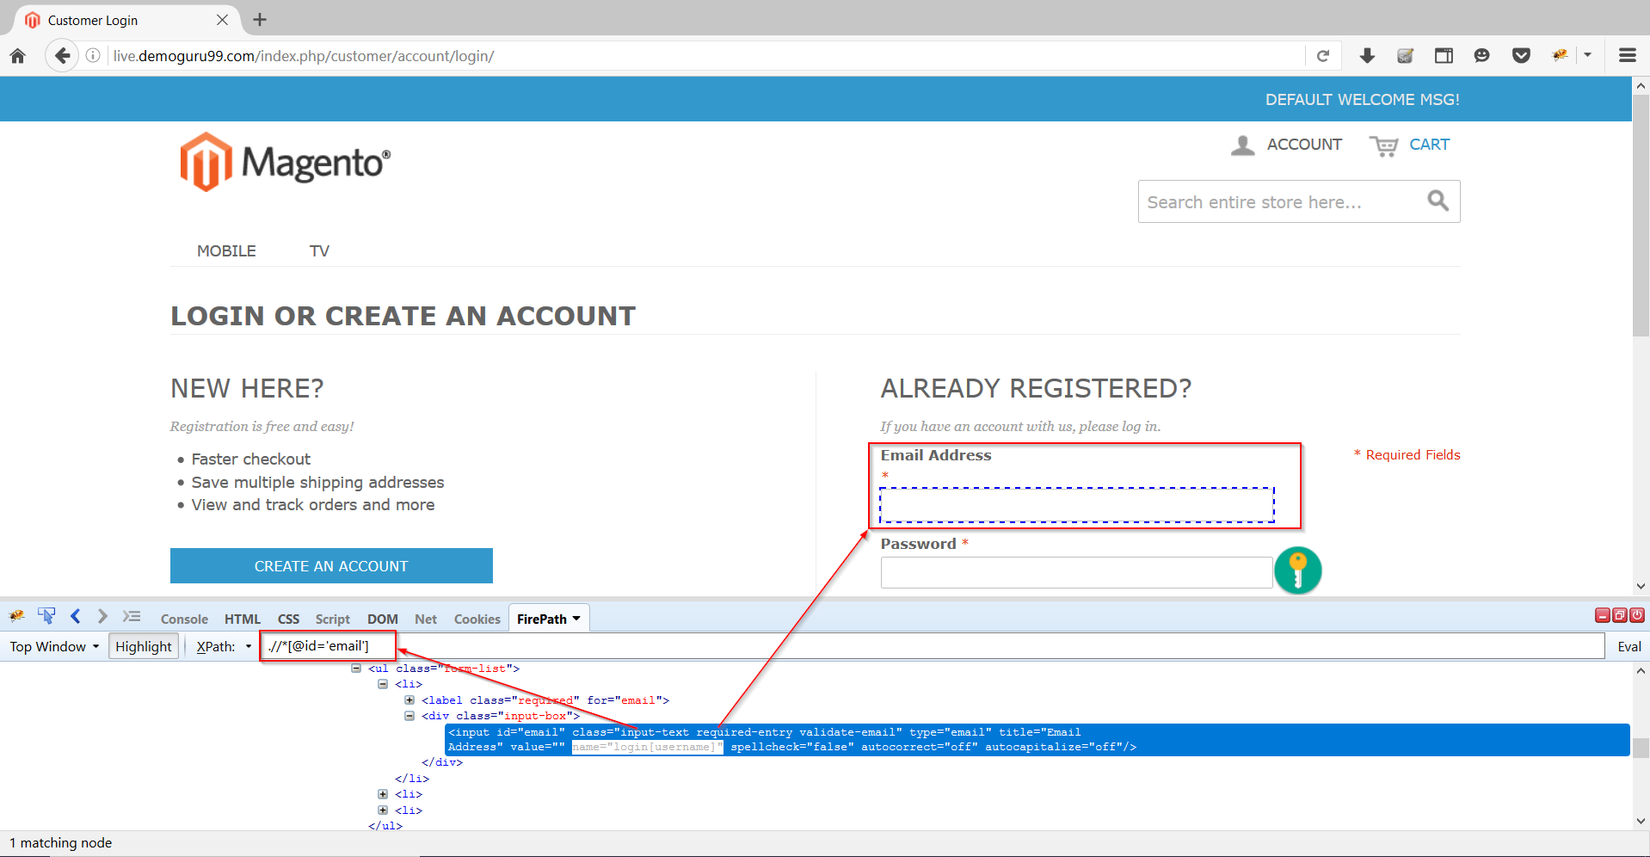Toggle the Firebug command line icon
The height and width of the screenshot is (857, 1650).
click(132, 617)
